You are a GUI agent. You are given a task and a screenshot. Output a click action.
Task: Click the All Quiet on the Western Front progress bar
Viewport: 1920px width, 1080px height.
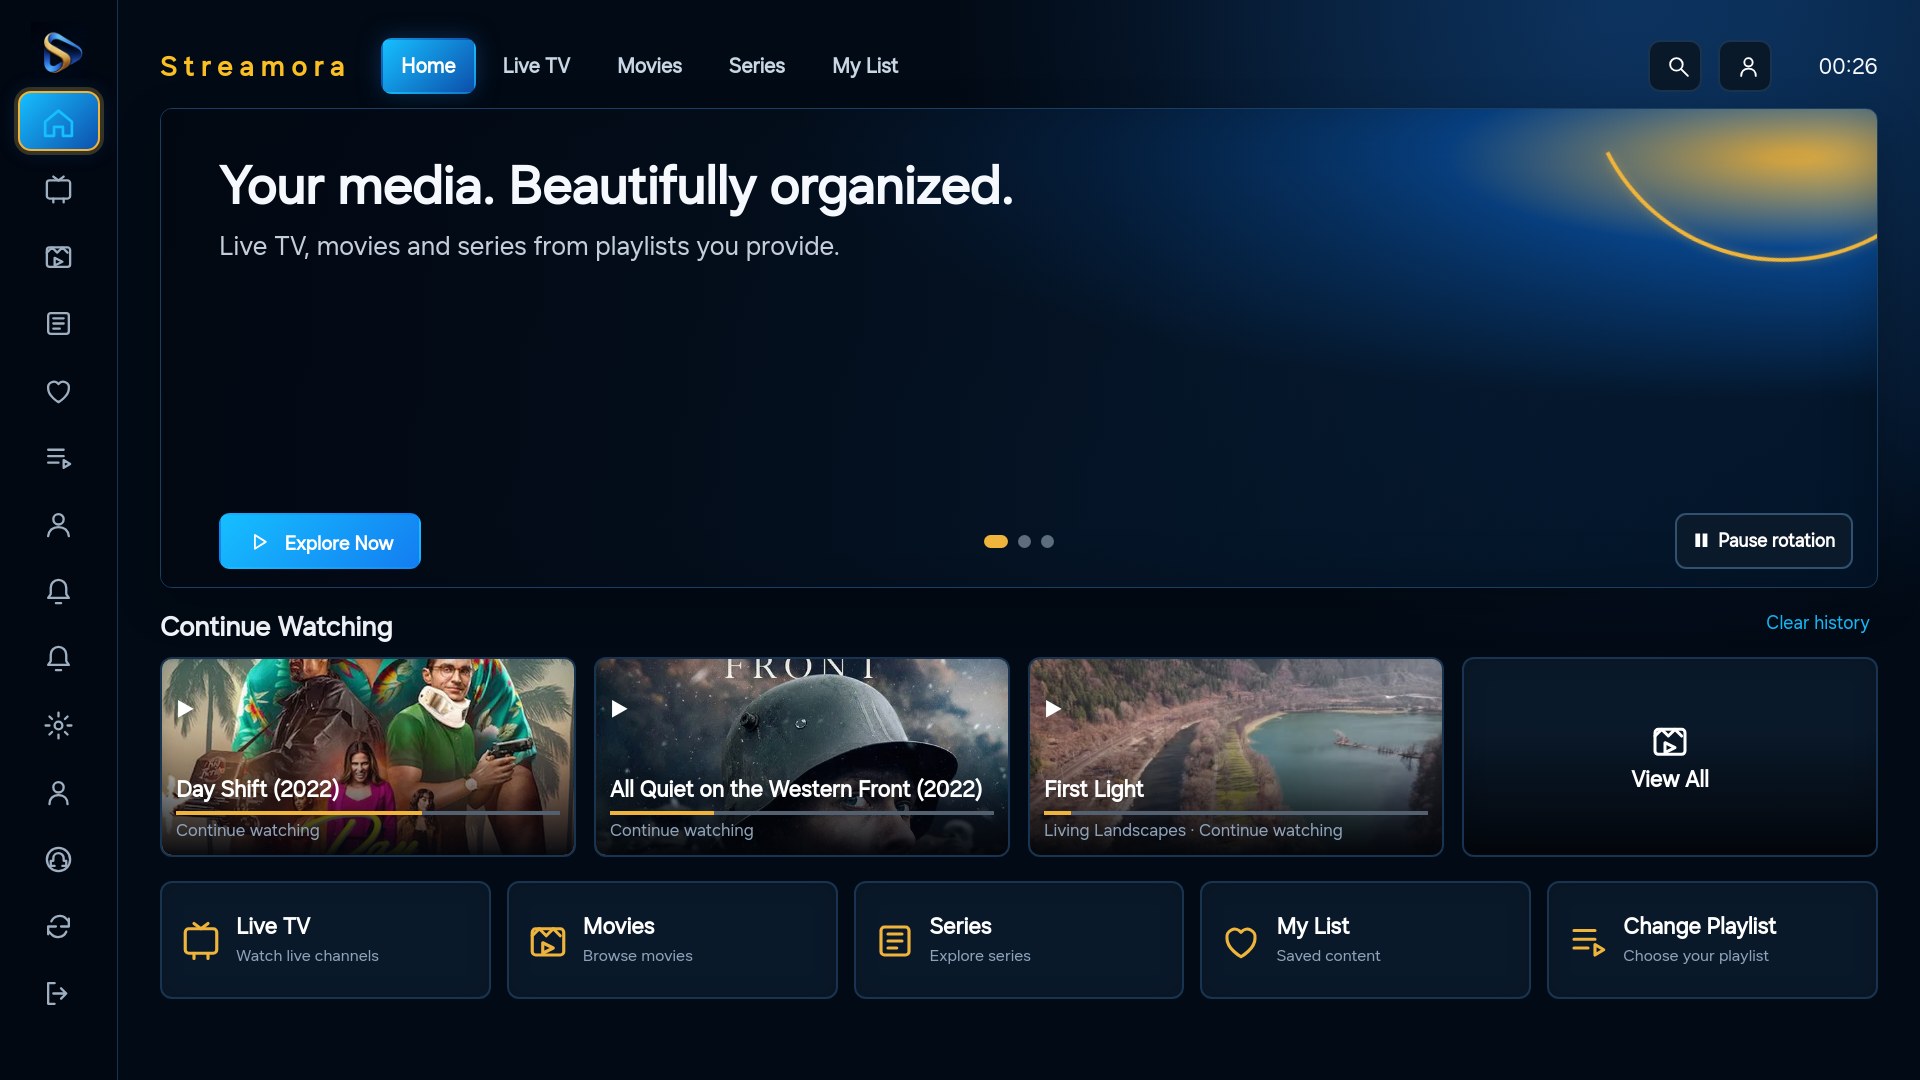pos(802,813)
